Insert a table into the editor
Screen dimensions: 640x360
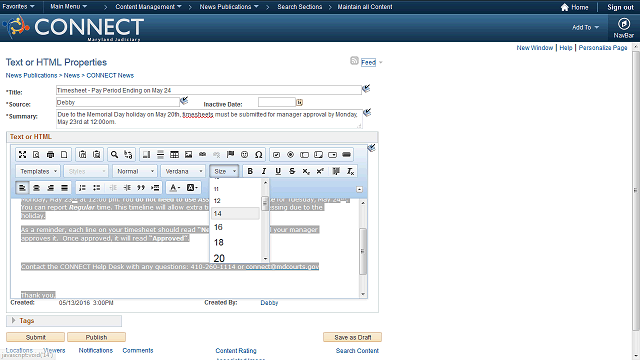click(x=174, y=155)
